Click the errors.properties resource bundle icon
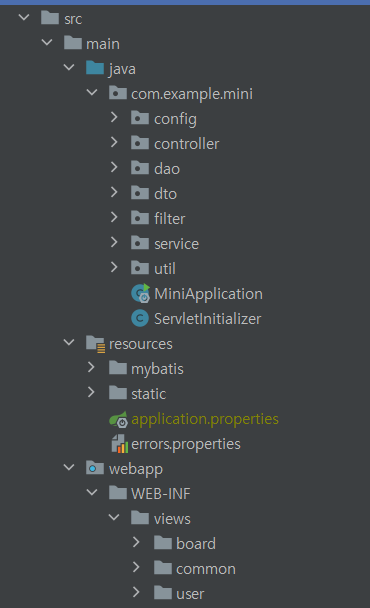This screenshot has width=370, height=608. point(119,444)
